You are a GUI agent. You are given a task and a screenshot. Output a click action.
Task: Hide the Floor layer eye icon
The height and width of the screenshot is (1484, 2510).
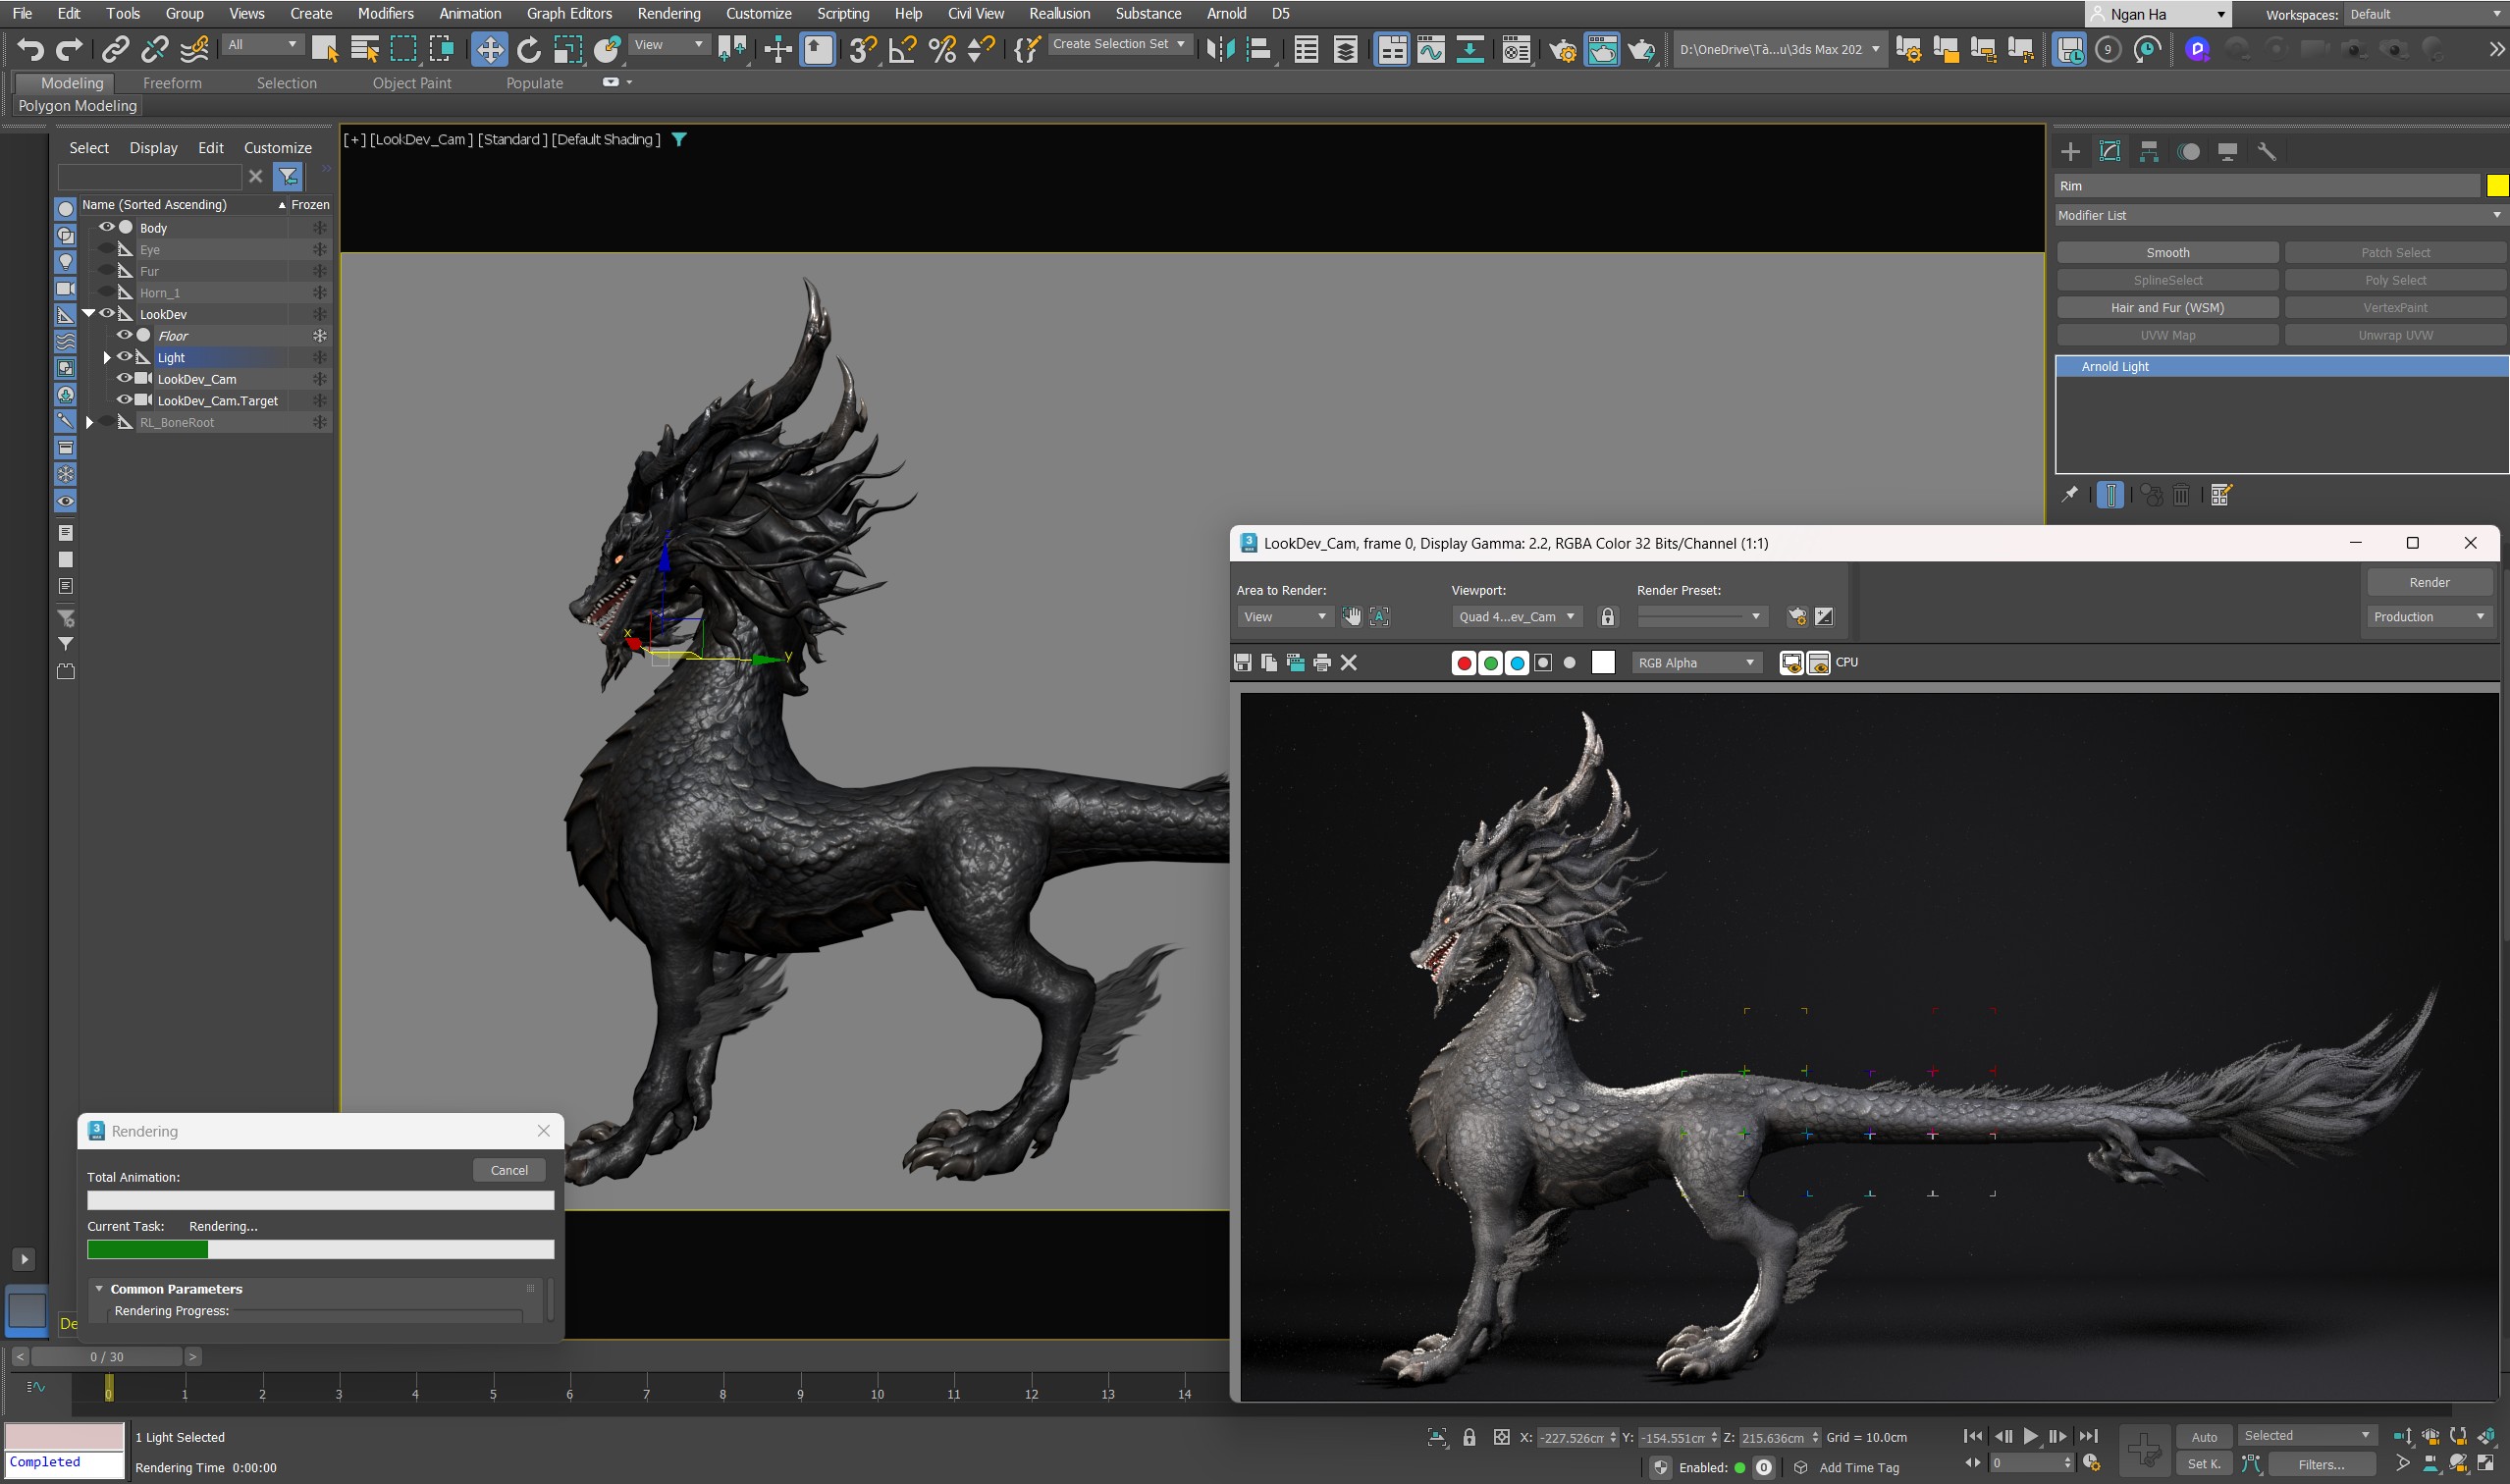coord(125,335)
